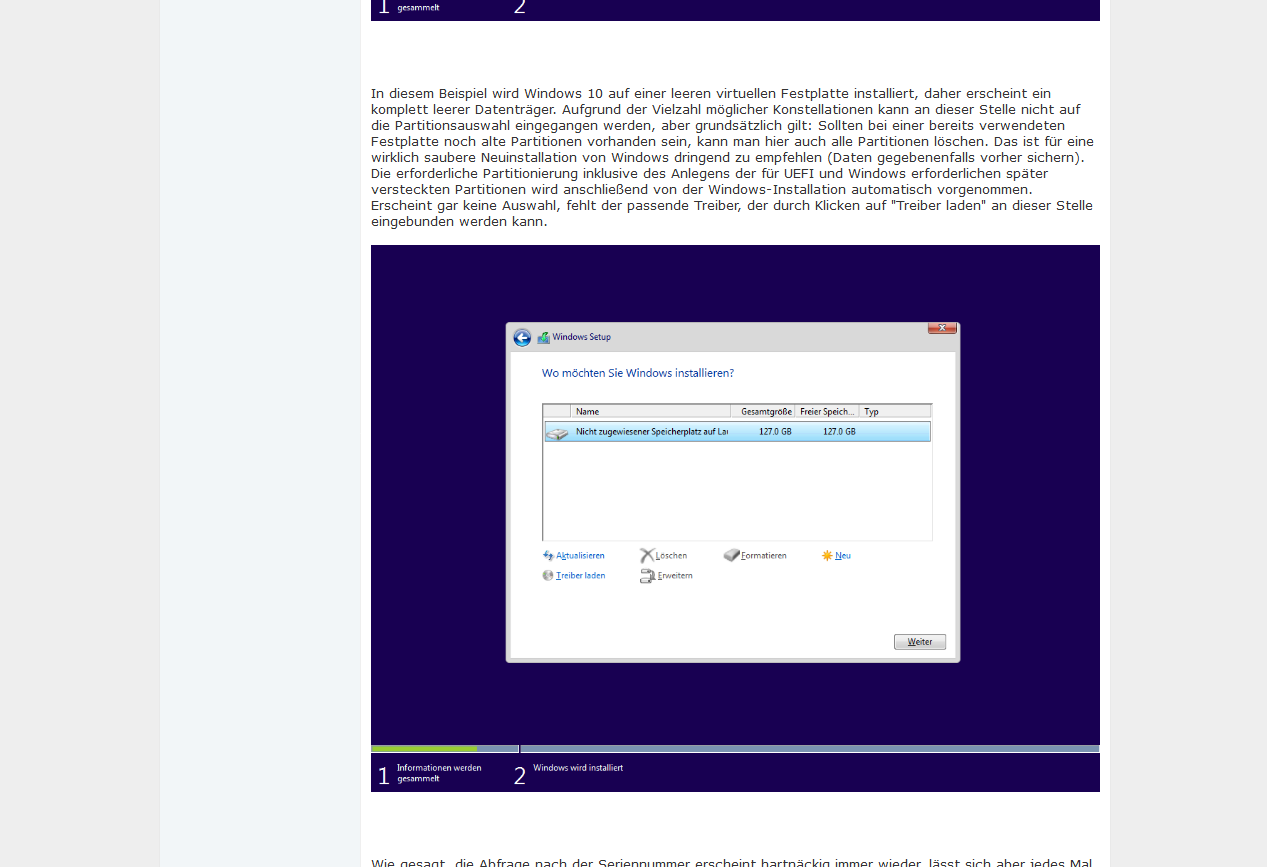Click the drive icon in the disk row

click(557, 433)
